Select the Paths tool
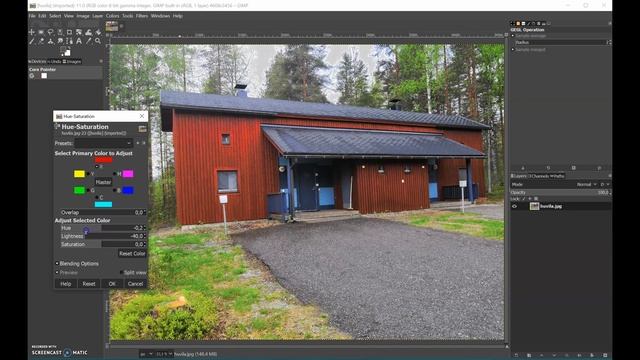Viewport: 640px width, 360px height. tap(69, 41)
